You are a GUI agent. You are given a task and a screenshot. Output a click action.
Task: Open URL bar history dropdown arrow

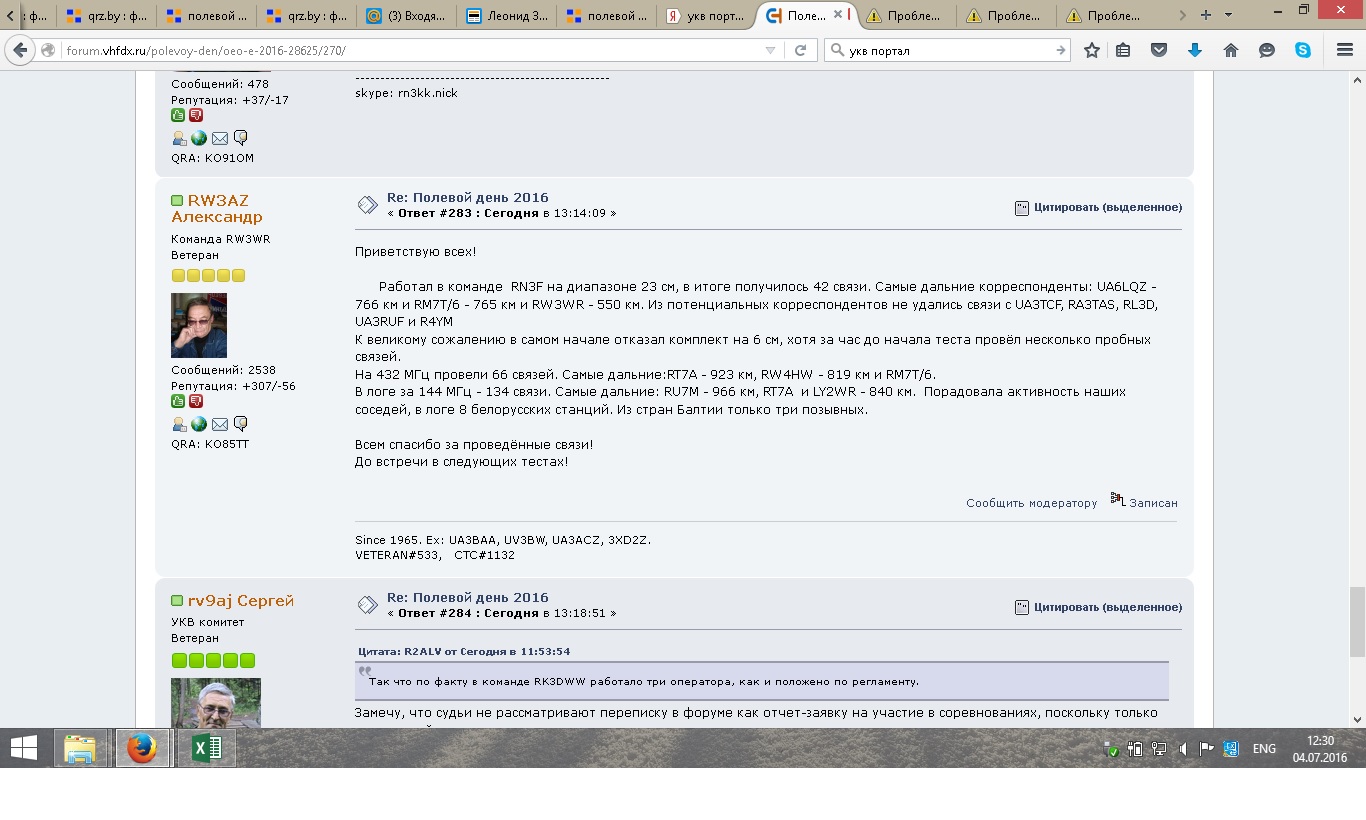click(770, 50)
